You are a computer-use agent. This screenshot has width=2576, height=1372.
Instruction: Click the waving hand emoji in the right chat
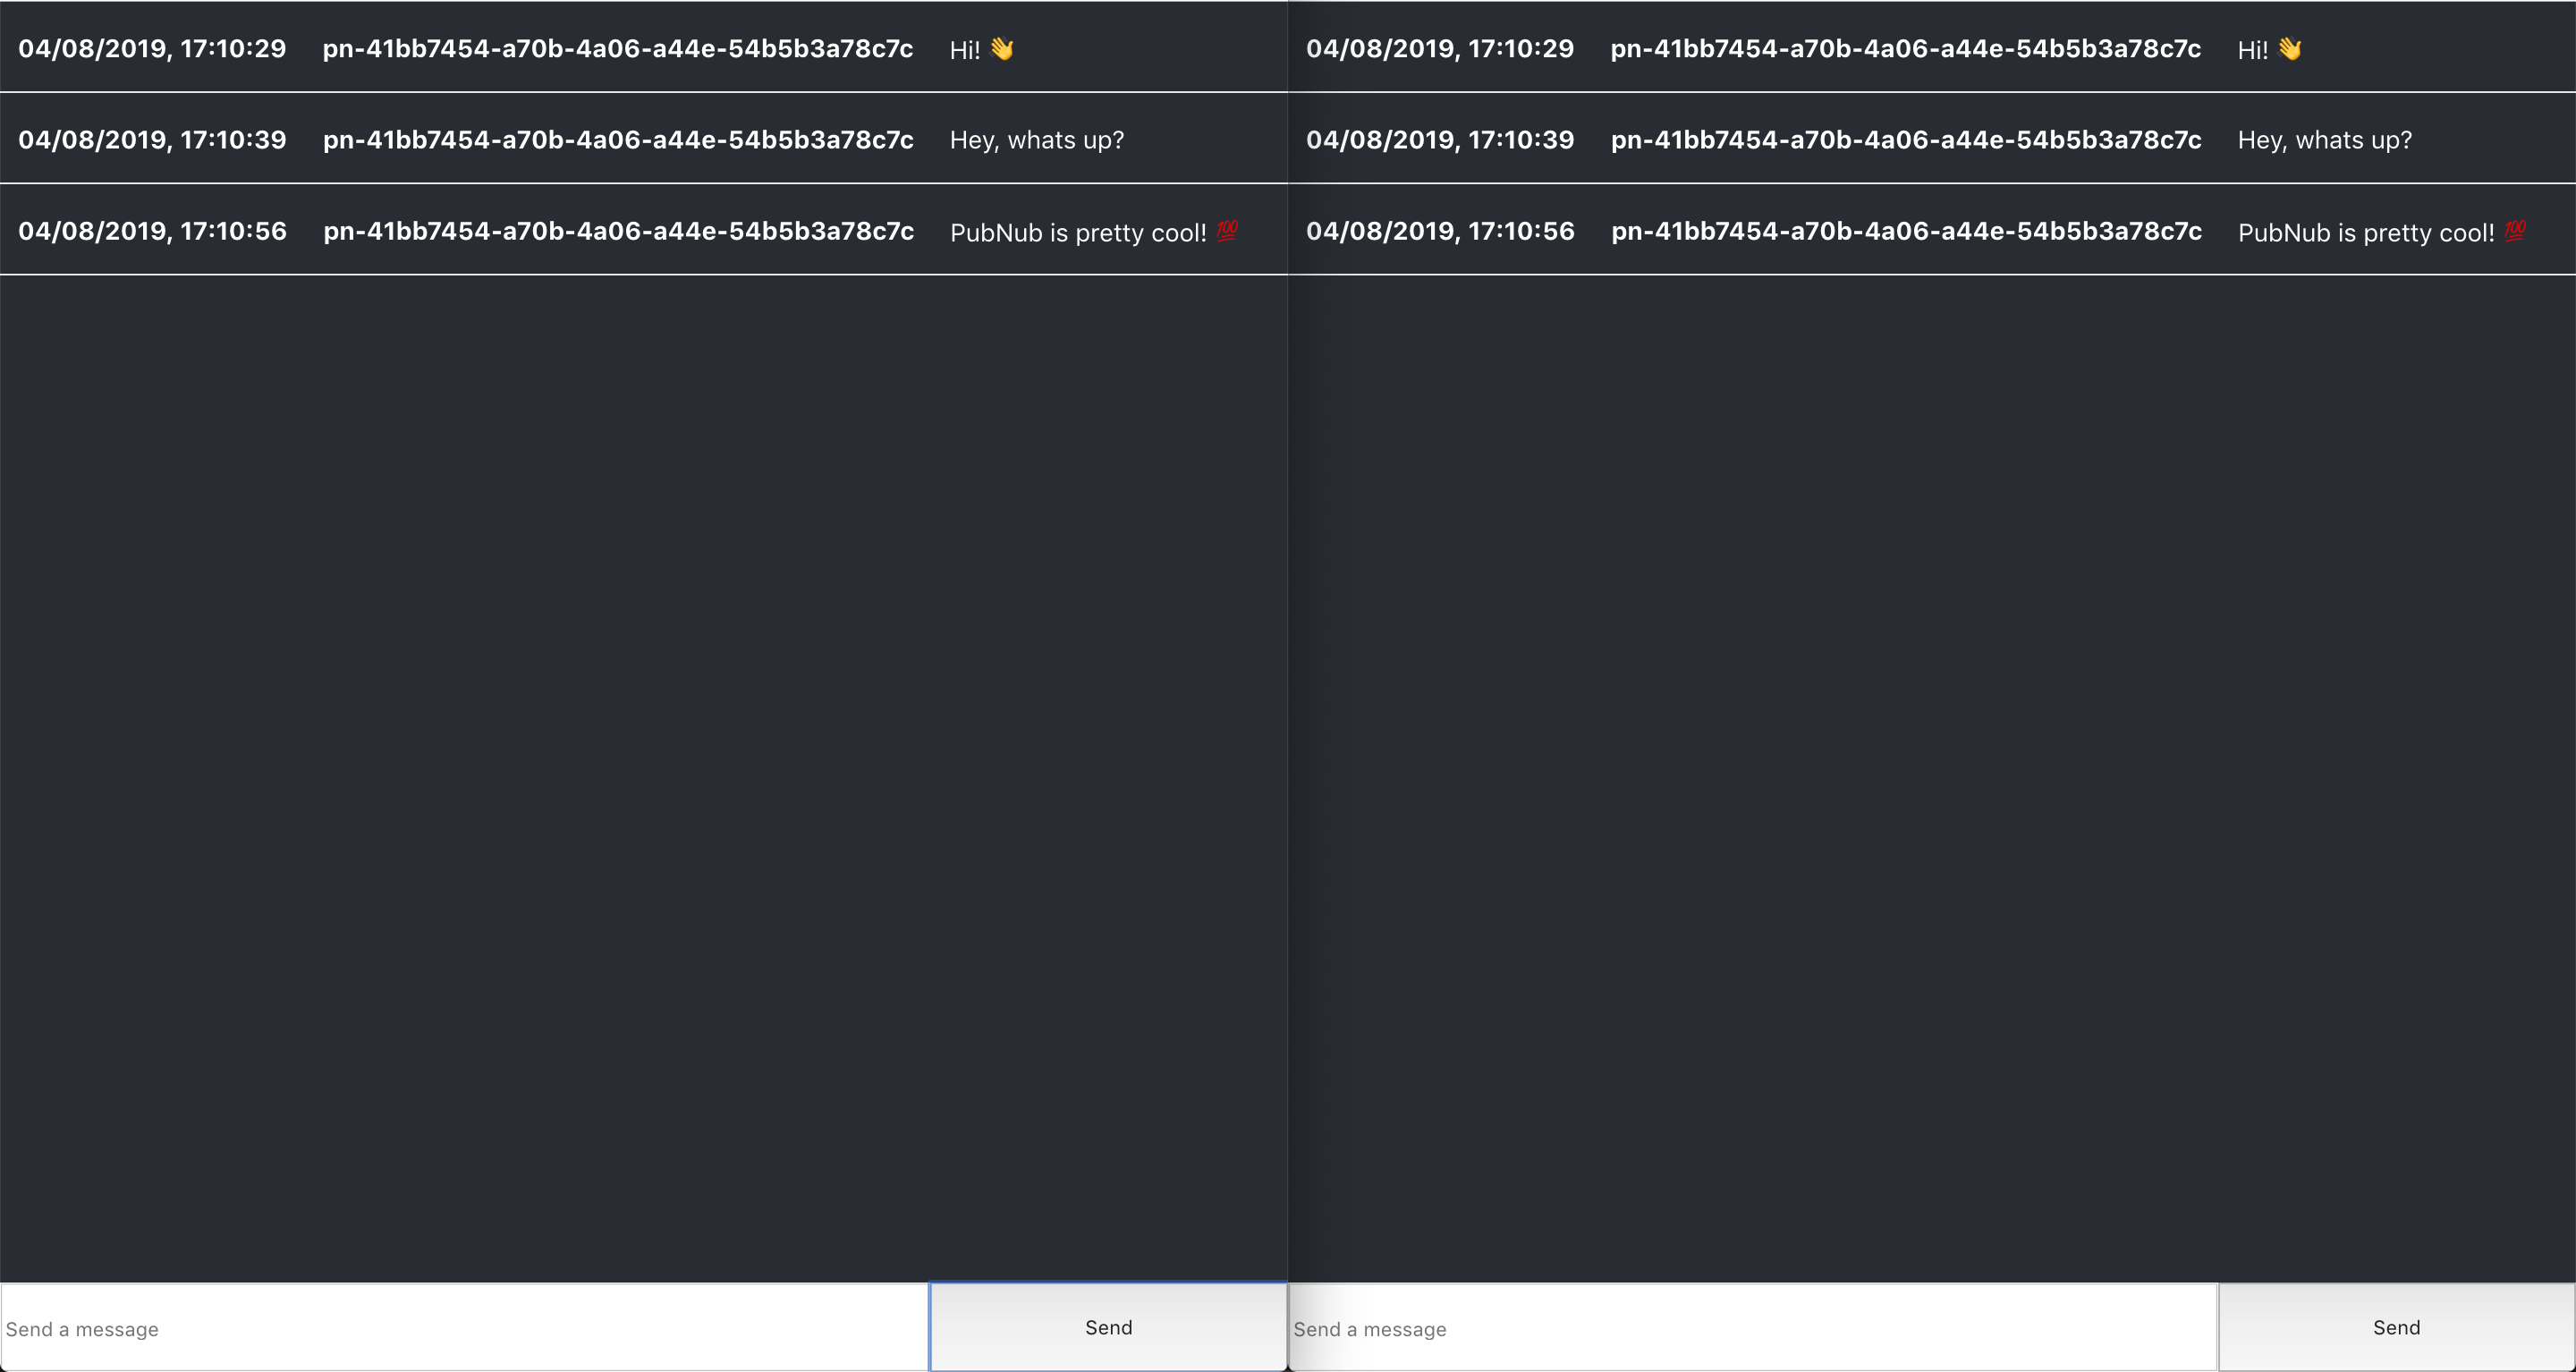point(2290,48)
